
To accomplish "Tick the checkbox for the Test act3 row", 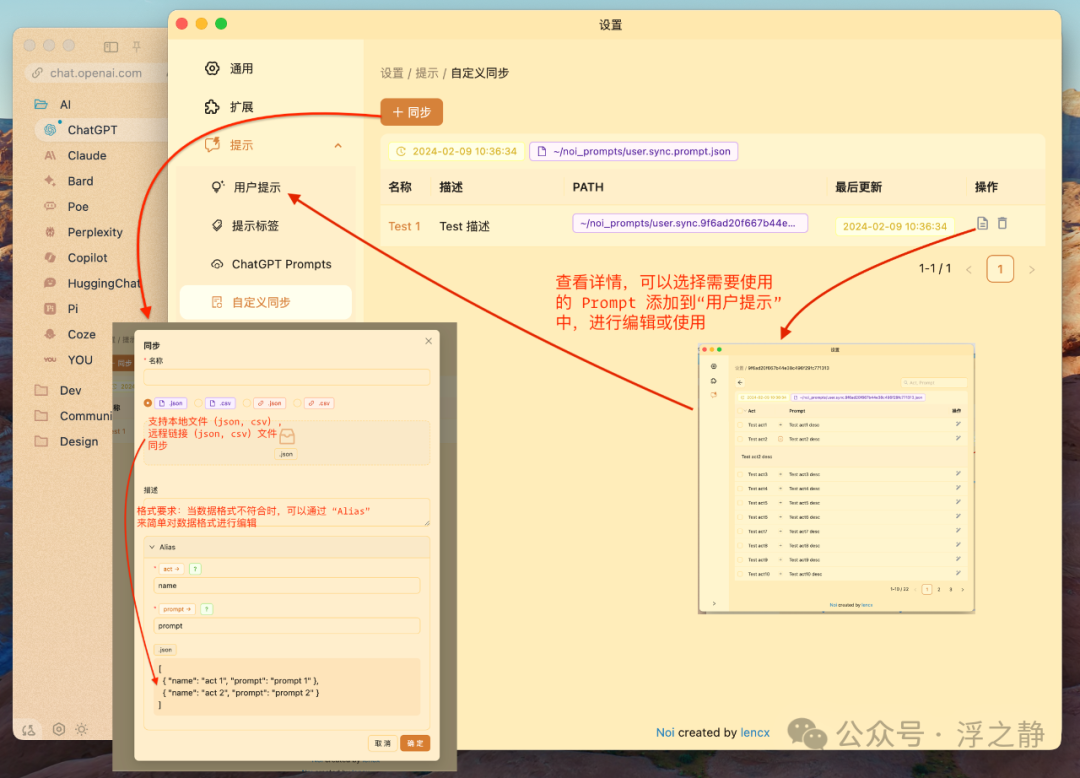I will coord(741,474).
